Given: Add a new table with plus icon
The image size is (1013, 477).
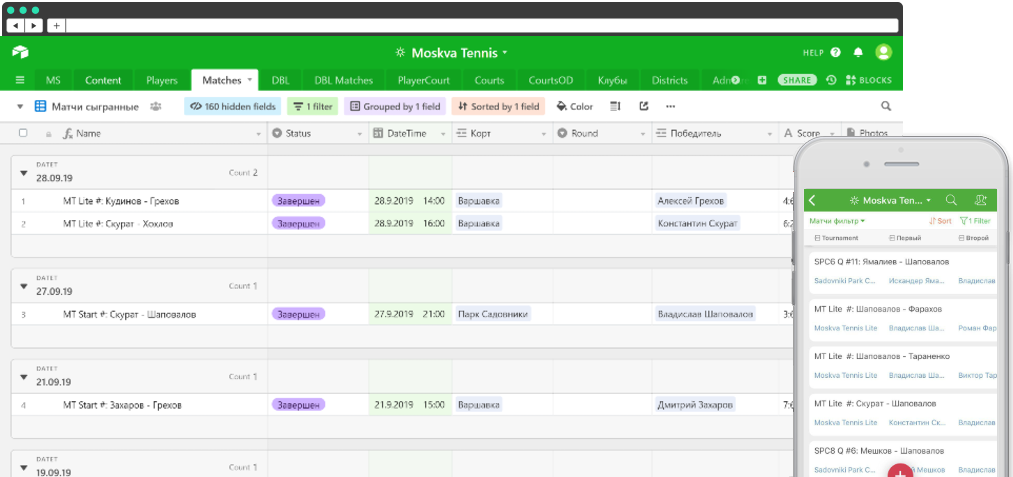Looking at the screenshot, I should [762, 80].
